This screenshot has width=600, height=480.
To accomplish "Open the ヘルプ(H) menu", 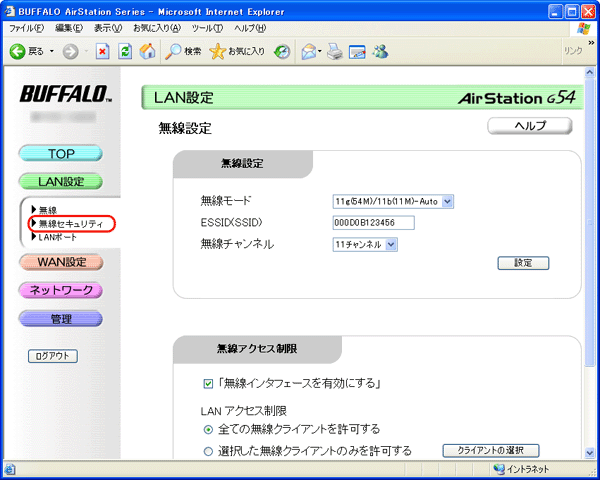I will (250, 28).
